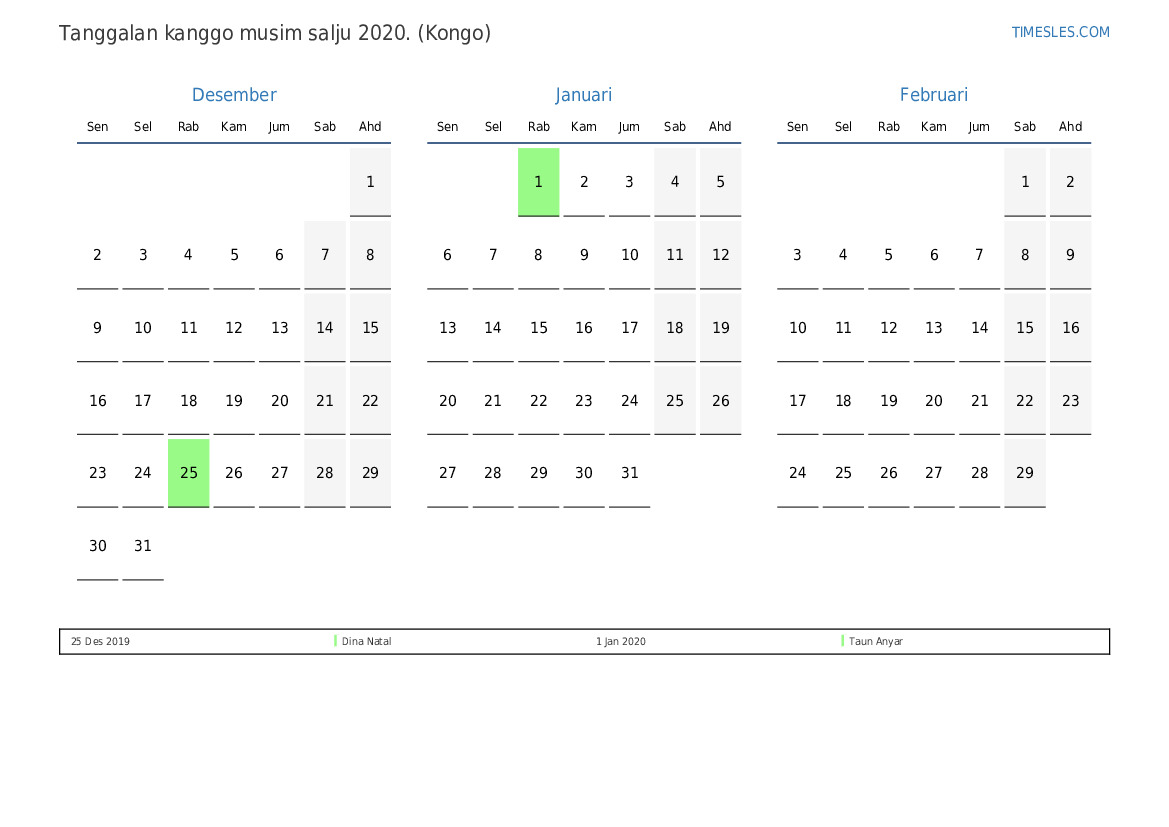Open the TIMESLES.COM link

pyautogui.click(x=1060, y=32)
